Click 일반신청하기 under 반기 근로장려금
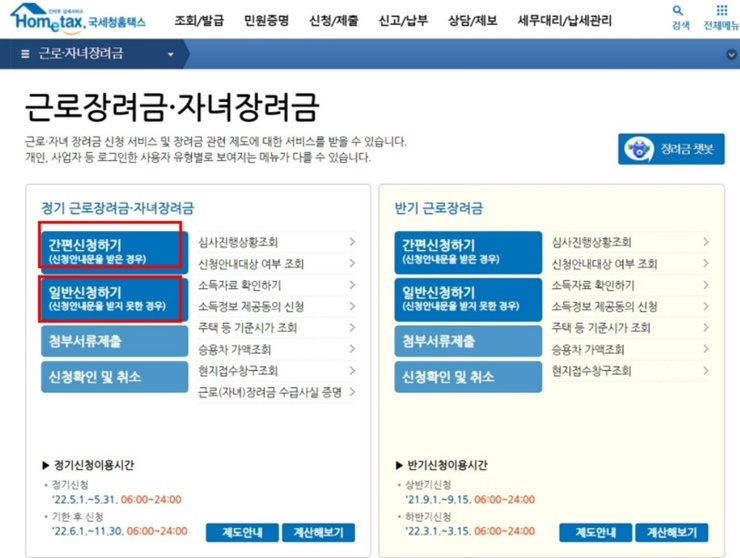The height and width of the screenshot is (558, 740). 468,299
